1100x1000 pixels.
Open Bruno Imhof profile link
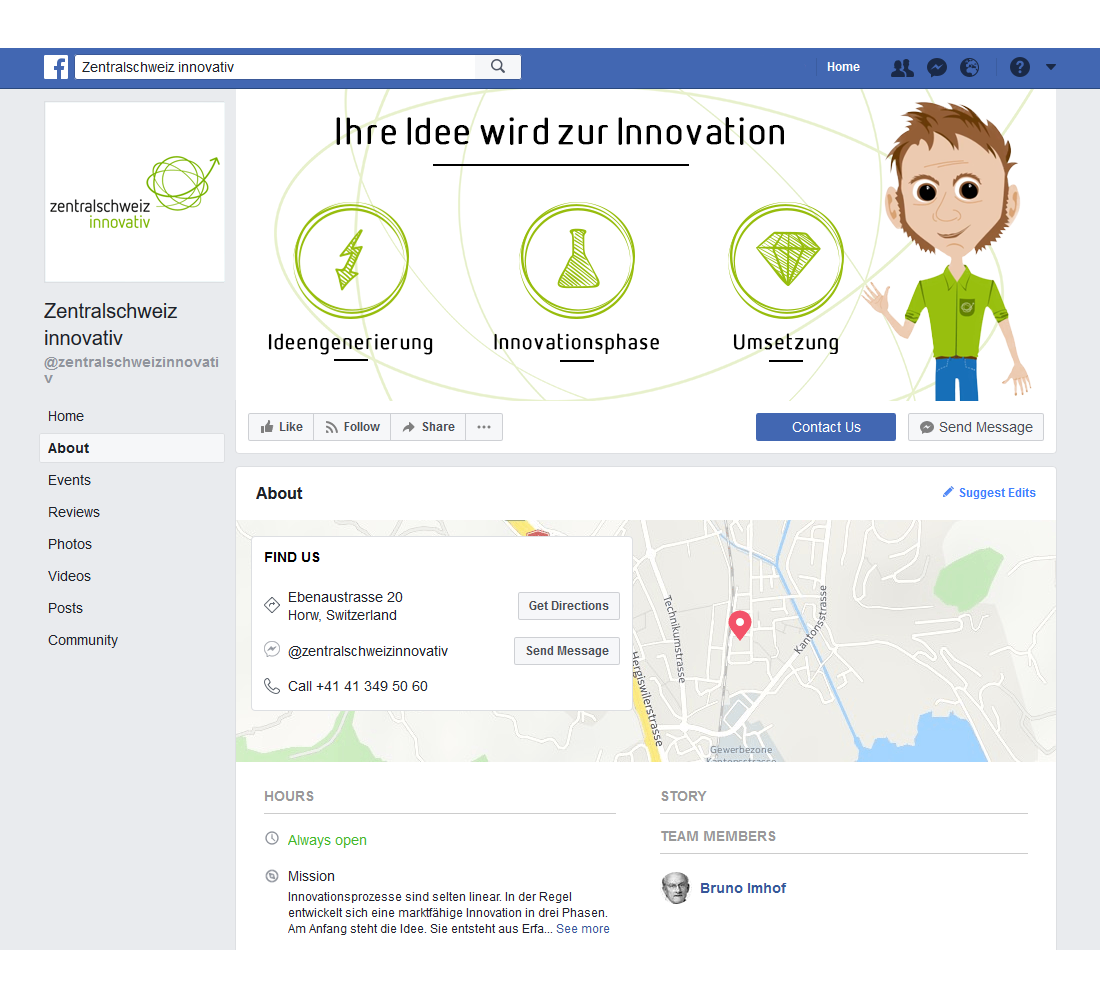(x=743, y=888)
